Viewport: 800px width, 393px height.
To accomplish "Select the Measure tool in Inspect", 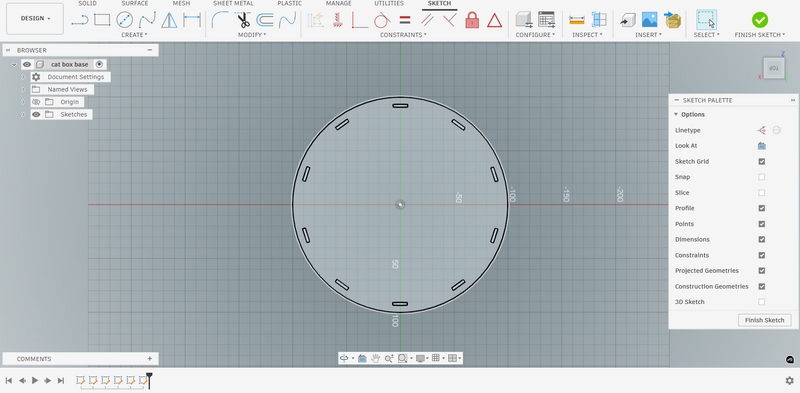I will (577, 20).
